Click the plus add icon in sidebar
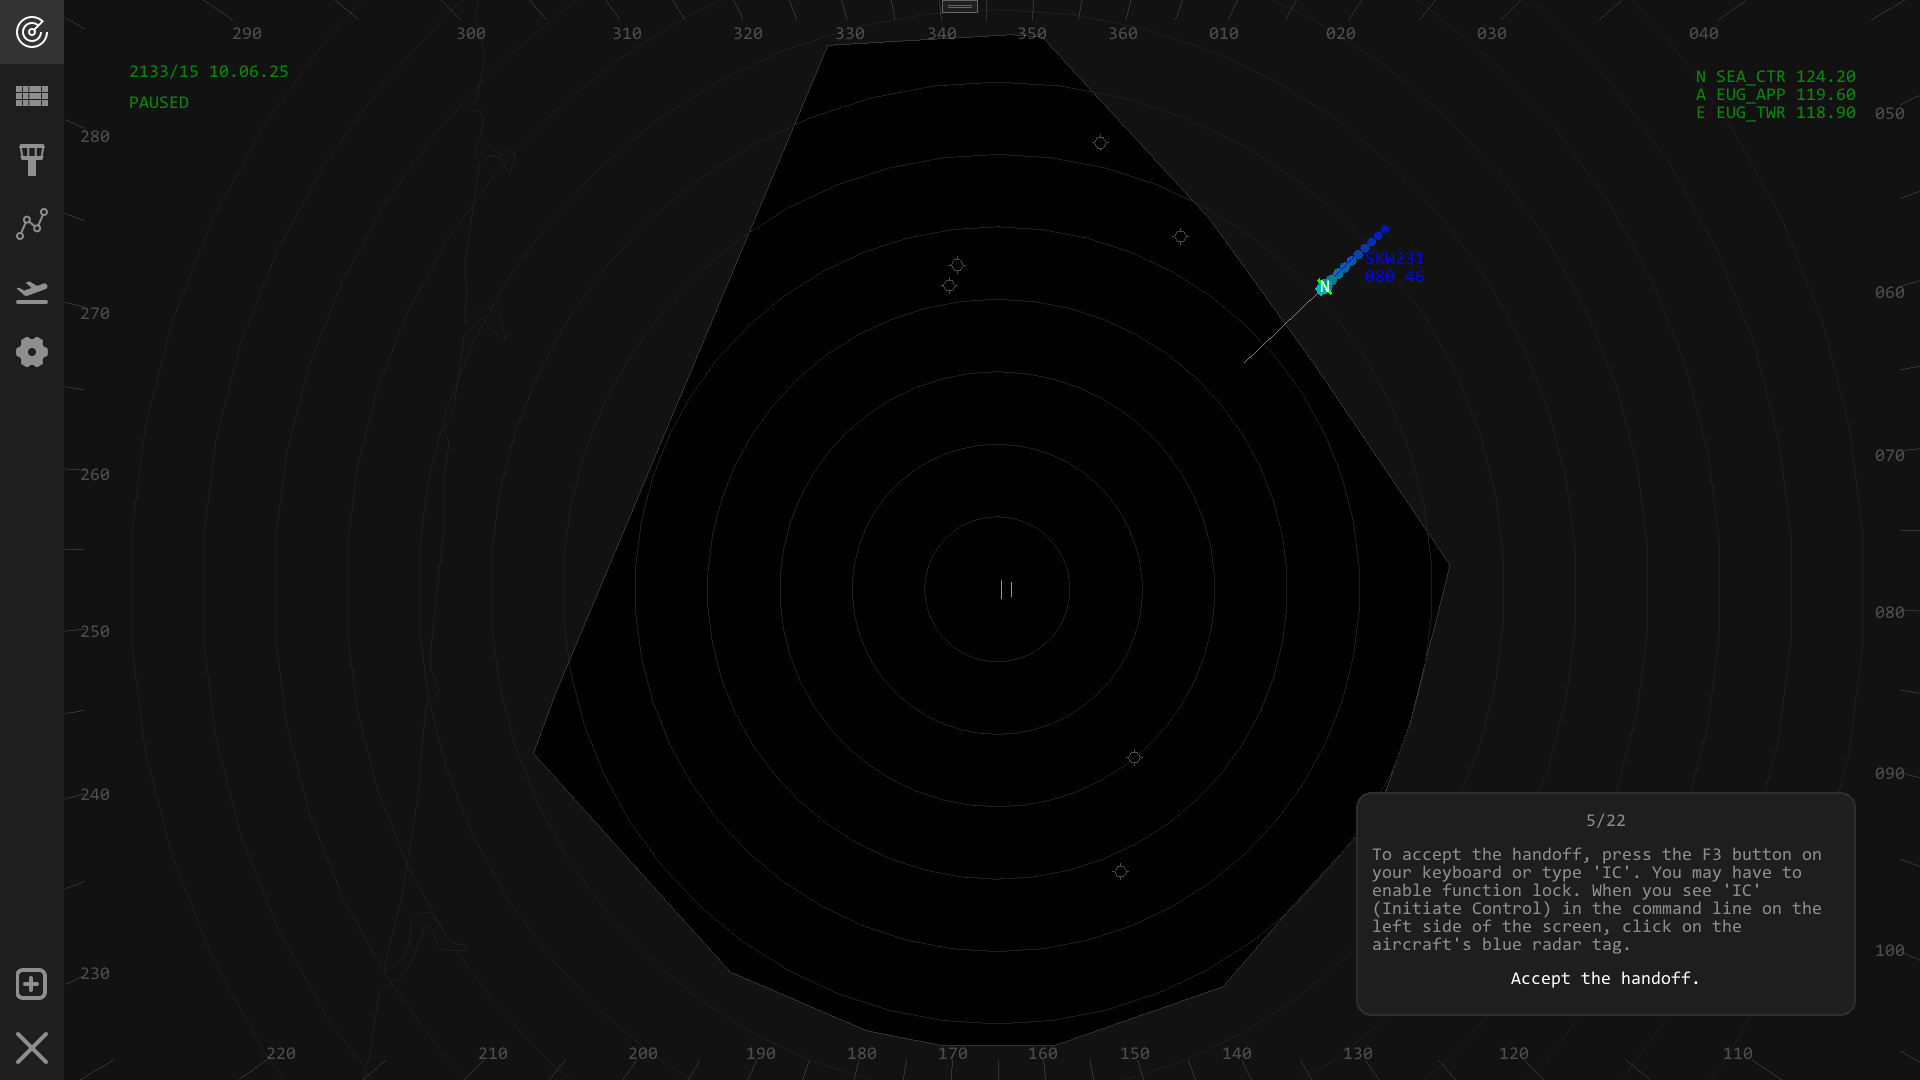Image resolution: width=1920 pixels, height=1080 pixels. [x=32, y=984]
